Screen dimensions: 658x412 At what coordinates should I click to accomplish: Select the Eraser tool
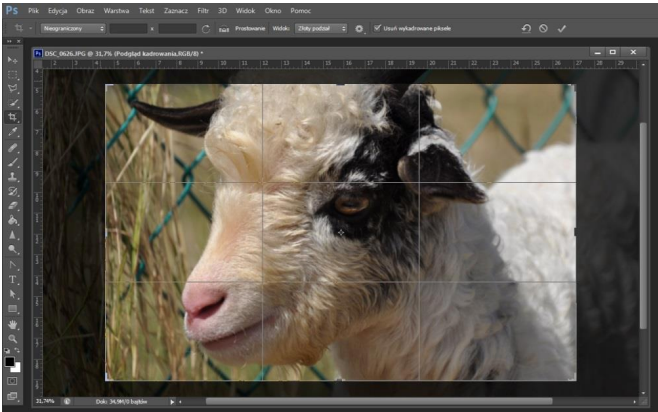[x=12, y=206]
